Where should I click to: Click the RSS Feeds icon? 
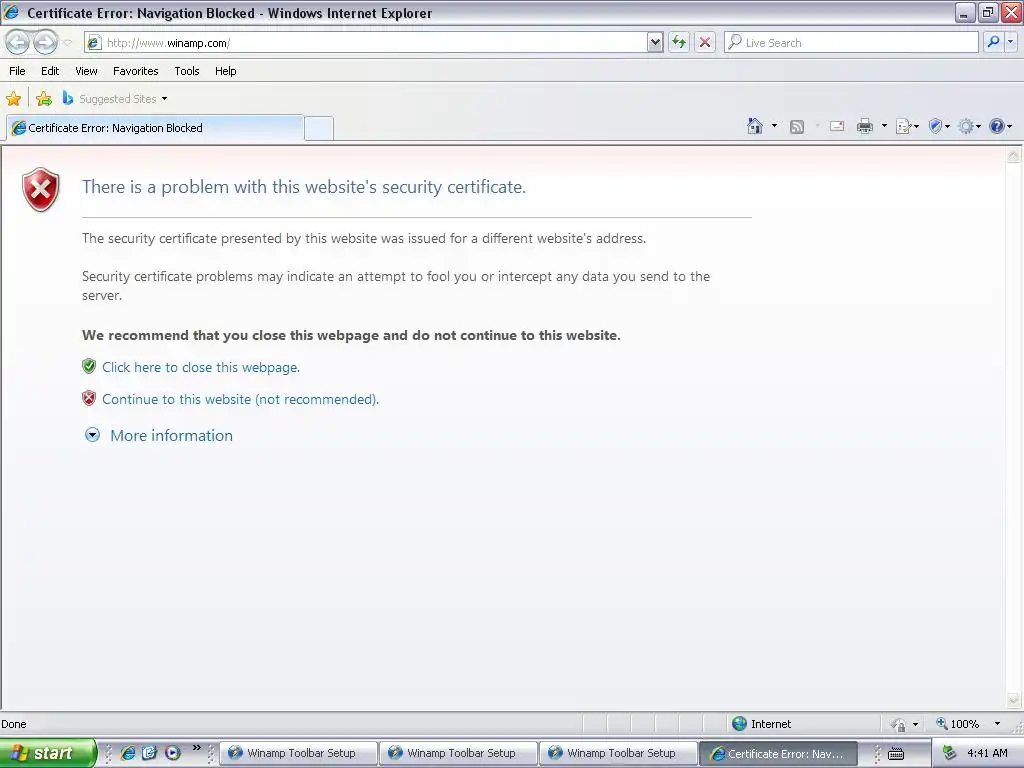click(x=797, y=127)
